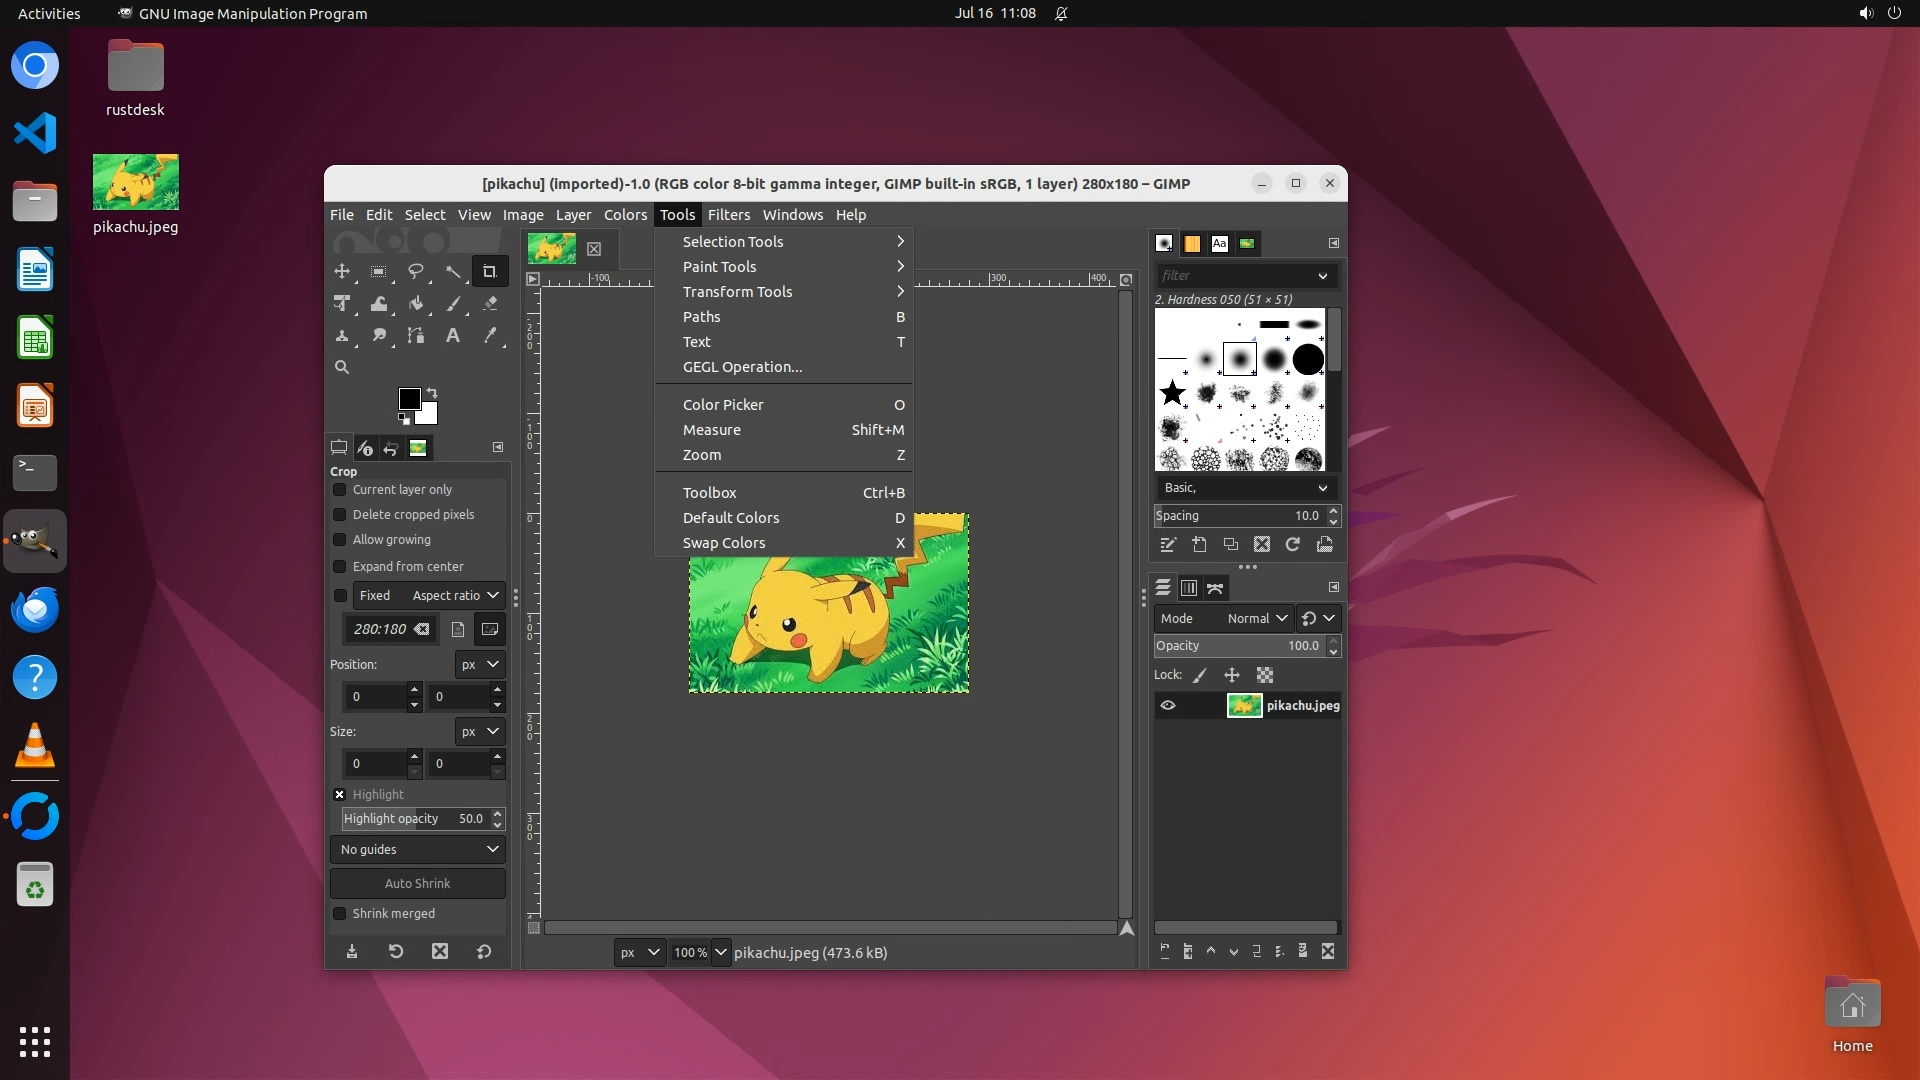Click the black foreground color swatch
The width and height of the screenshot is (1920, 1080).
[x=408, y=398]
